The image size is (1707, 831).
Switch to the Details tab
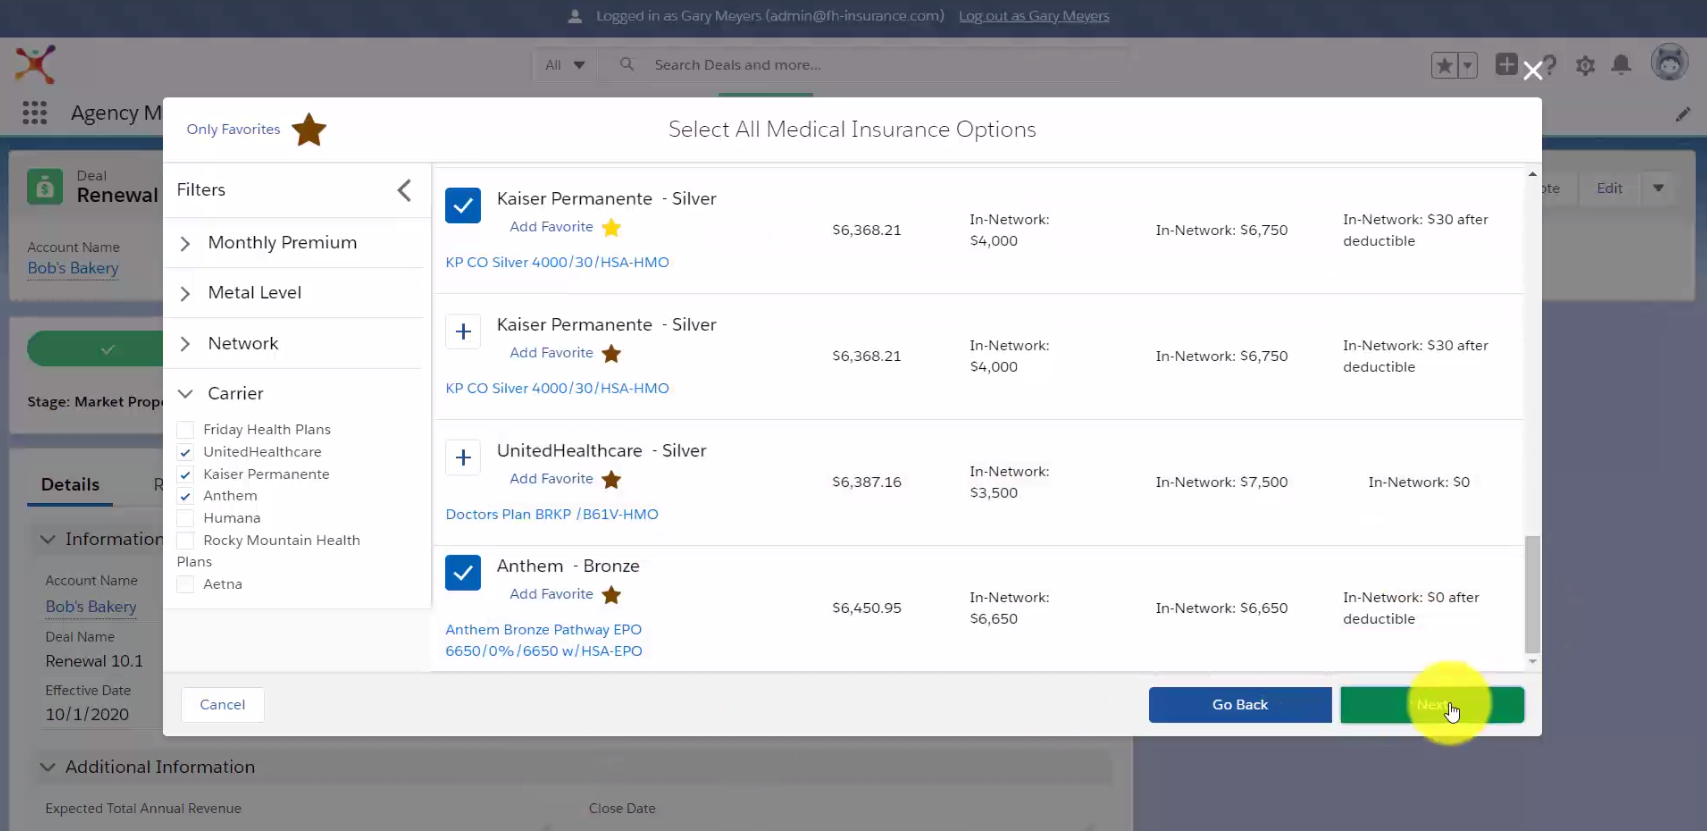coord(70,484)
